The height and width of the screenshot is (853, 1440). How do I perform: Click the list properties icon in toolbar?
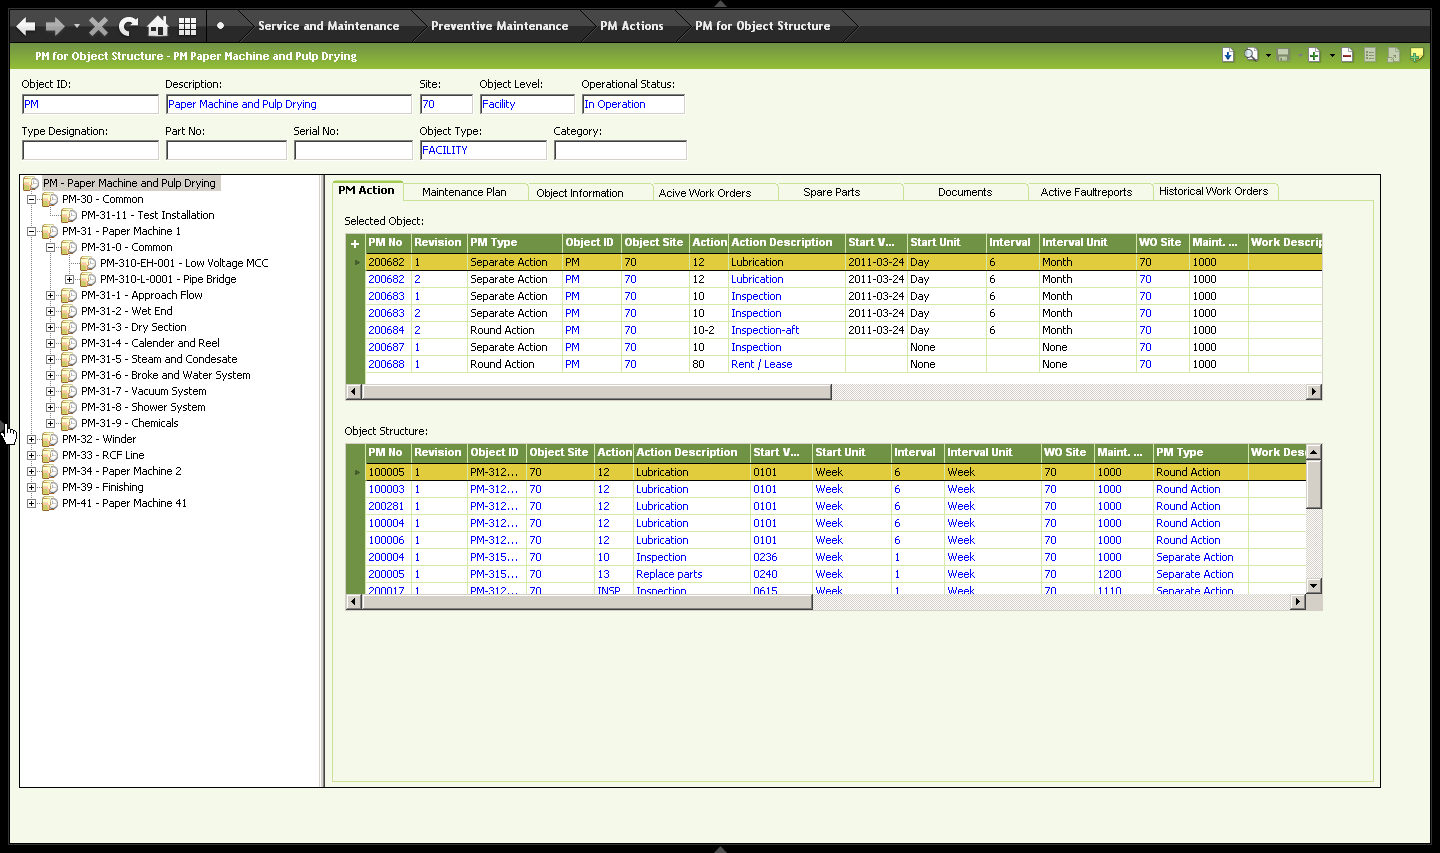(x=1370, y=55)
